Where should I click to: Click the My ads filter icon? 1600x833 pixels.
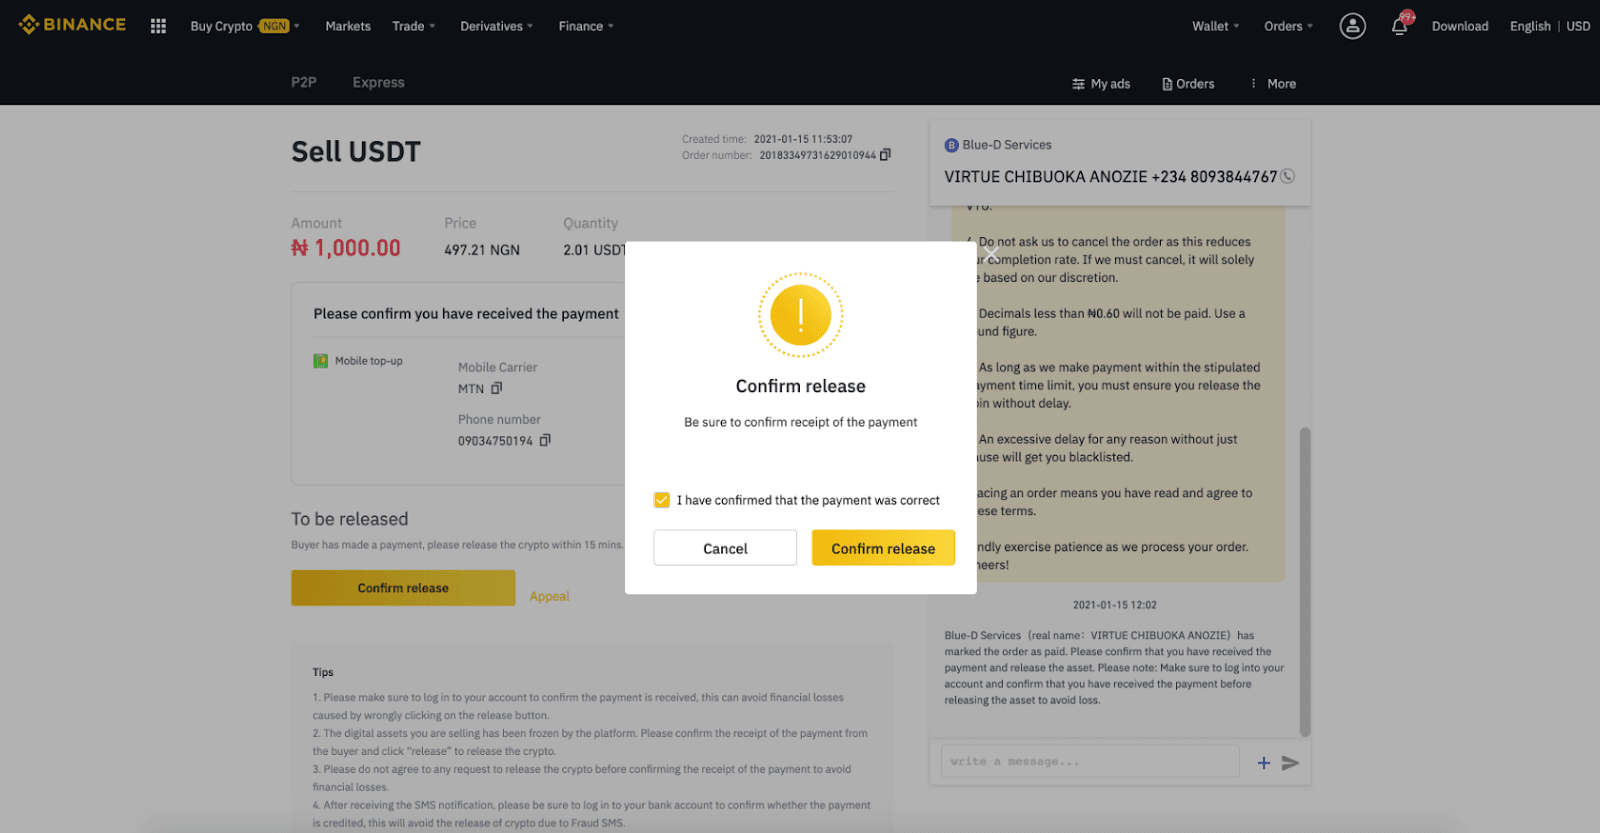tap(1078, 84)
